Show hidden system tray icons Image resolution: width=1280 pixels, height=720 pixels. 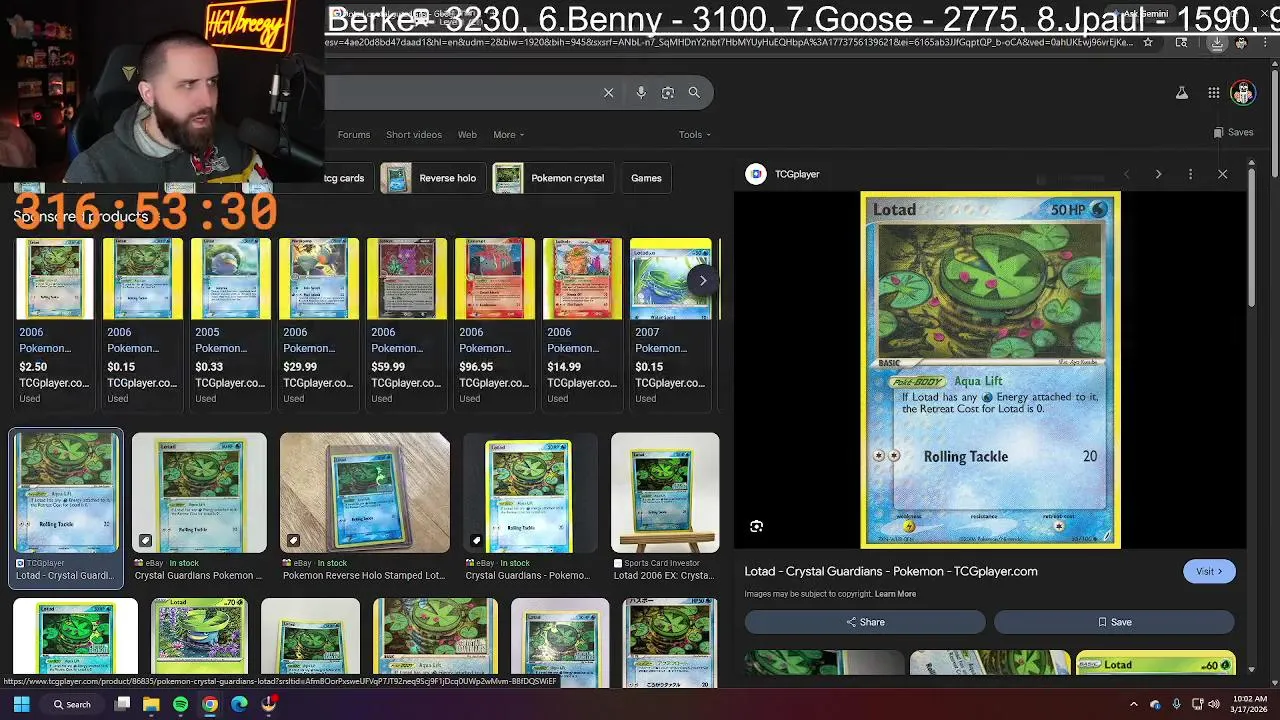(x=1133, y=704)
